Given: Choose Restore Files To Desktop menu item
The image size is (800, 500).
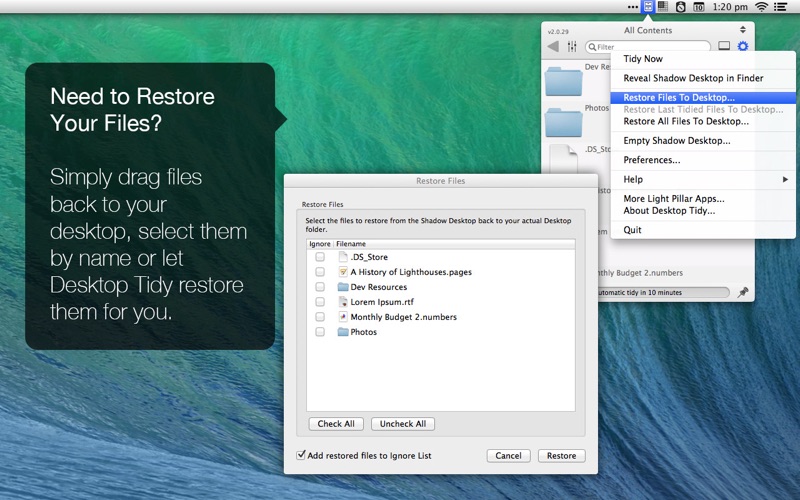Looking at the screenshot, I should [x=703, y=97].
